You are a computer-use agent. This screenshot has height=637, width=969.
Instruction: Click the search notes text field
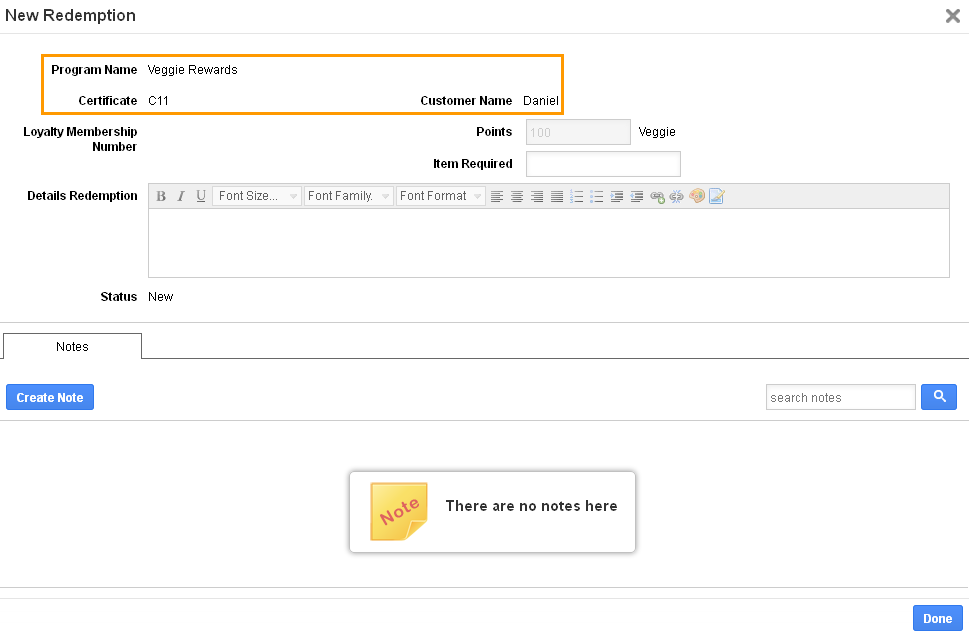click(840, 397)
